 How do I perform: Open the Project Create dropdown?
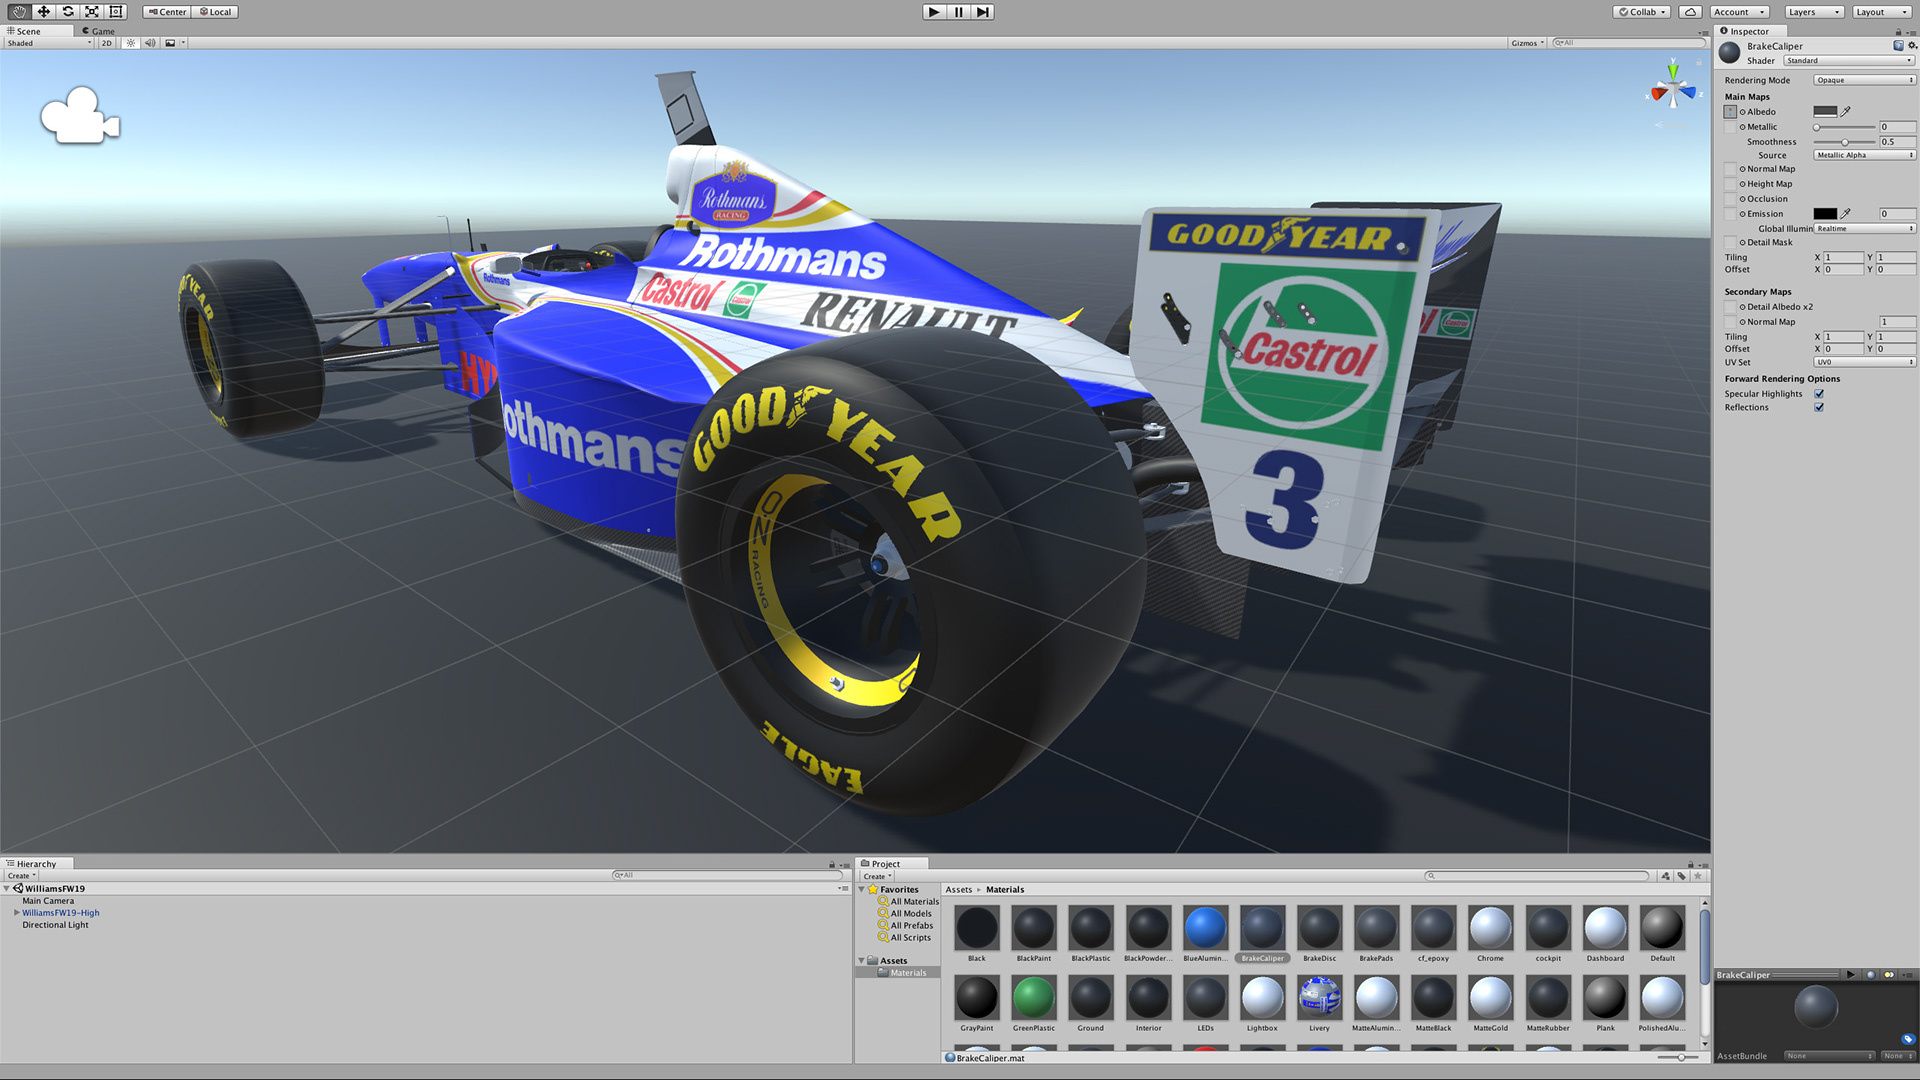877,876
